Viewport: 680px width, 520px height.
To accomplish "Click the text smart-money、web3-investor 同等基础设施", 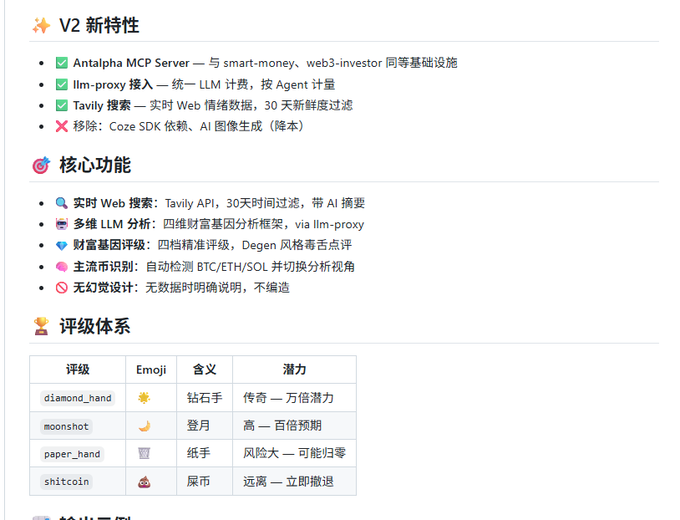I will coord(340,63).
